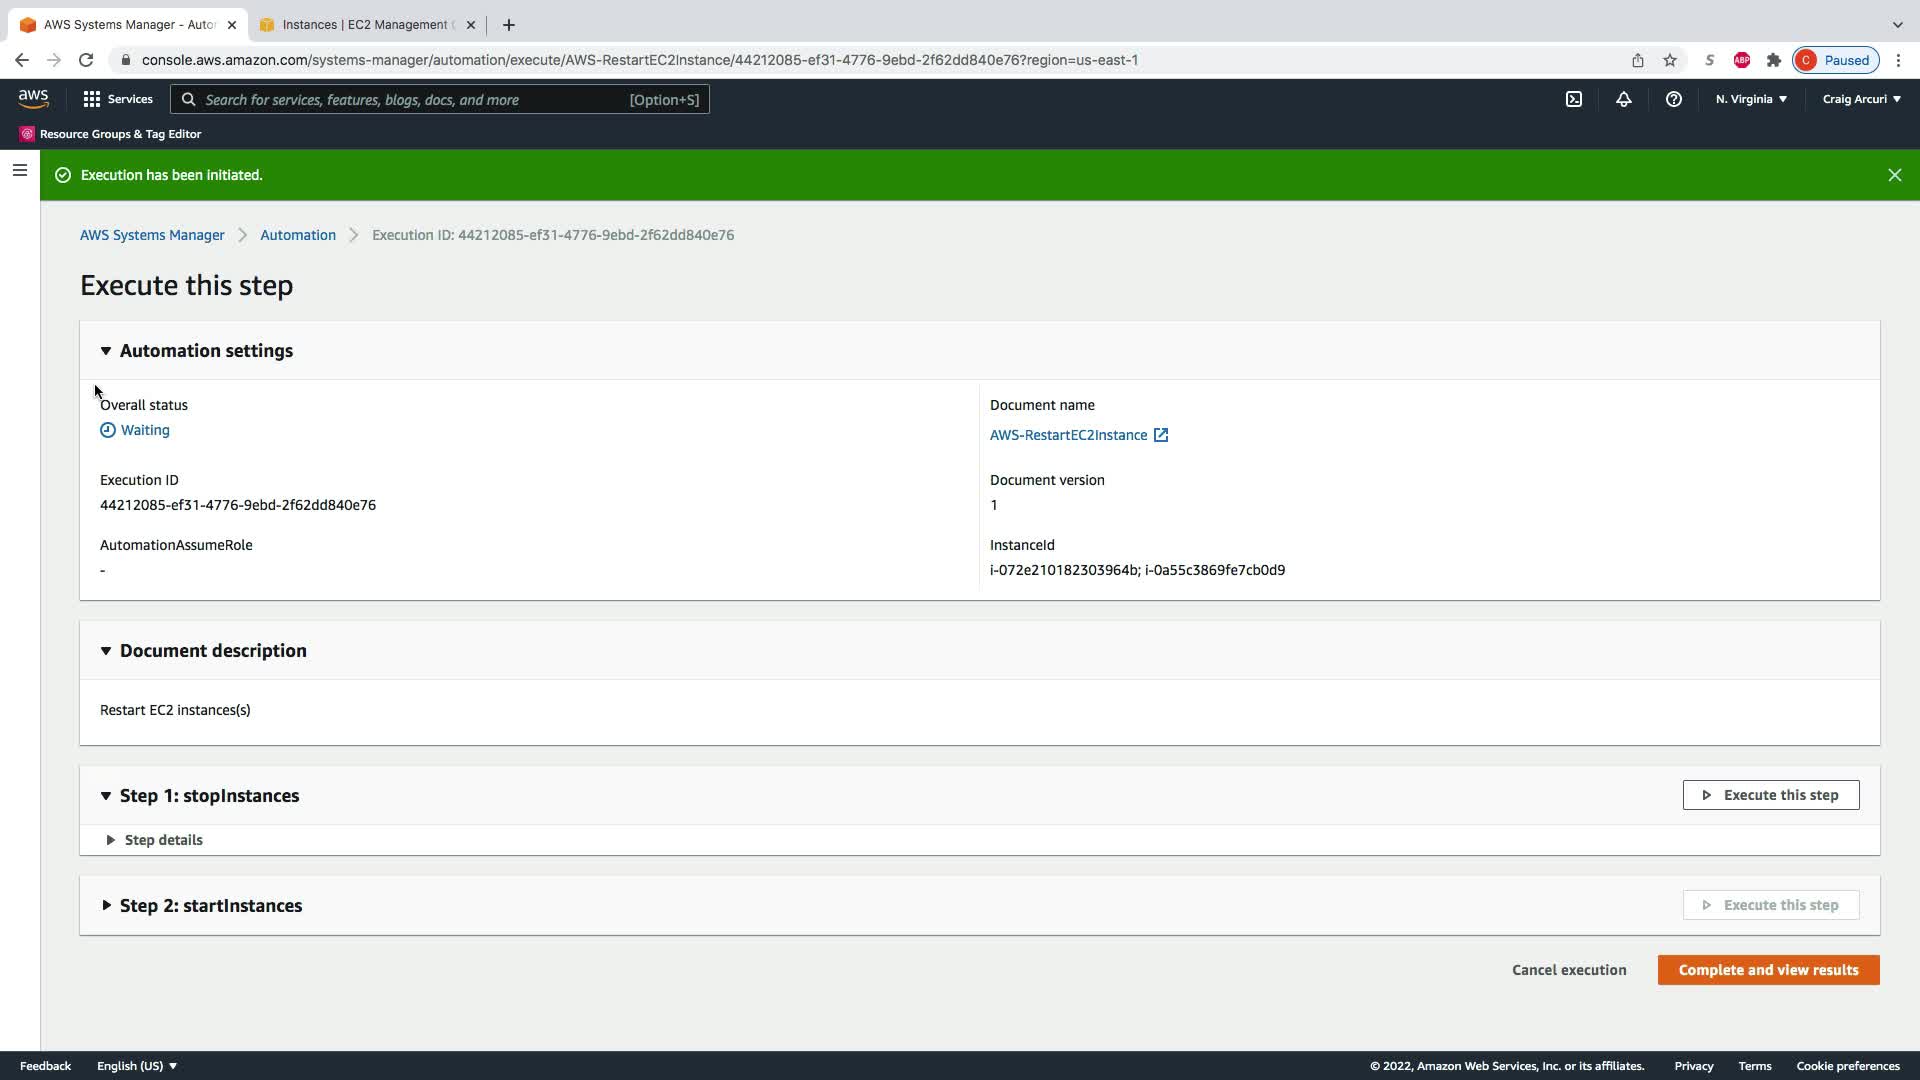Click Complete and view results
The image size is (1920, 1080).
click(x=1767, y=970)
